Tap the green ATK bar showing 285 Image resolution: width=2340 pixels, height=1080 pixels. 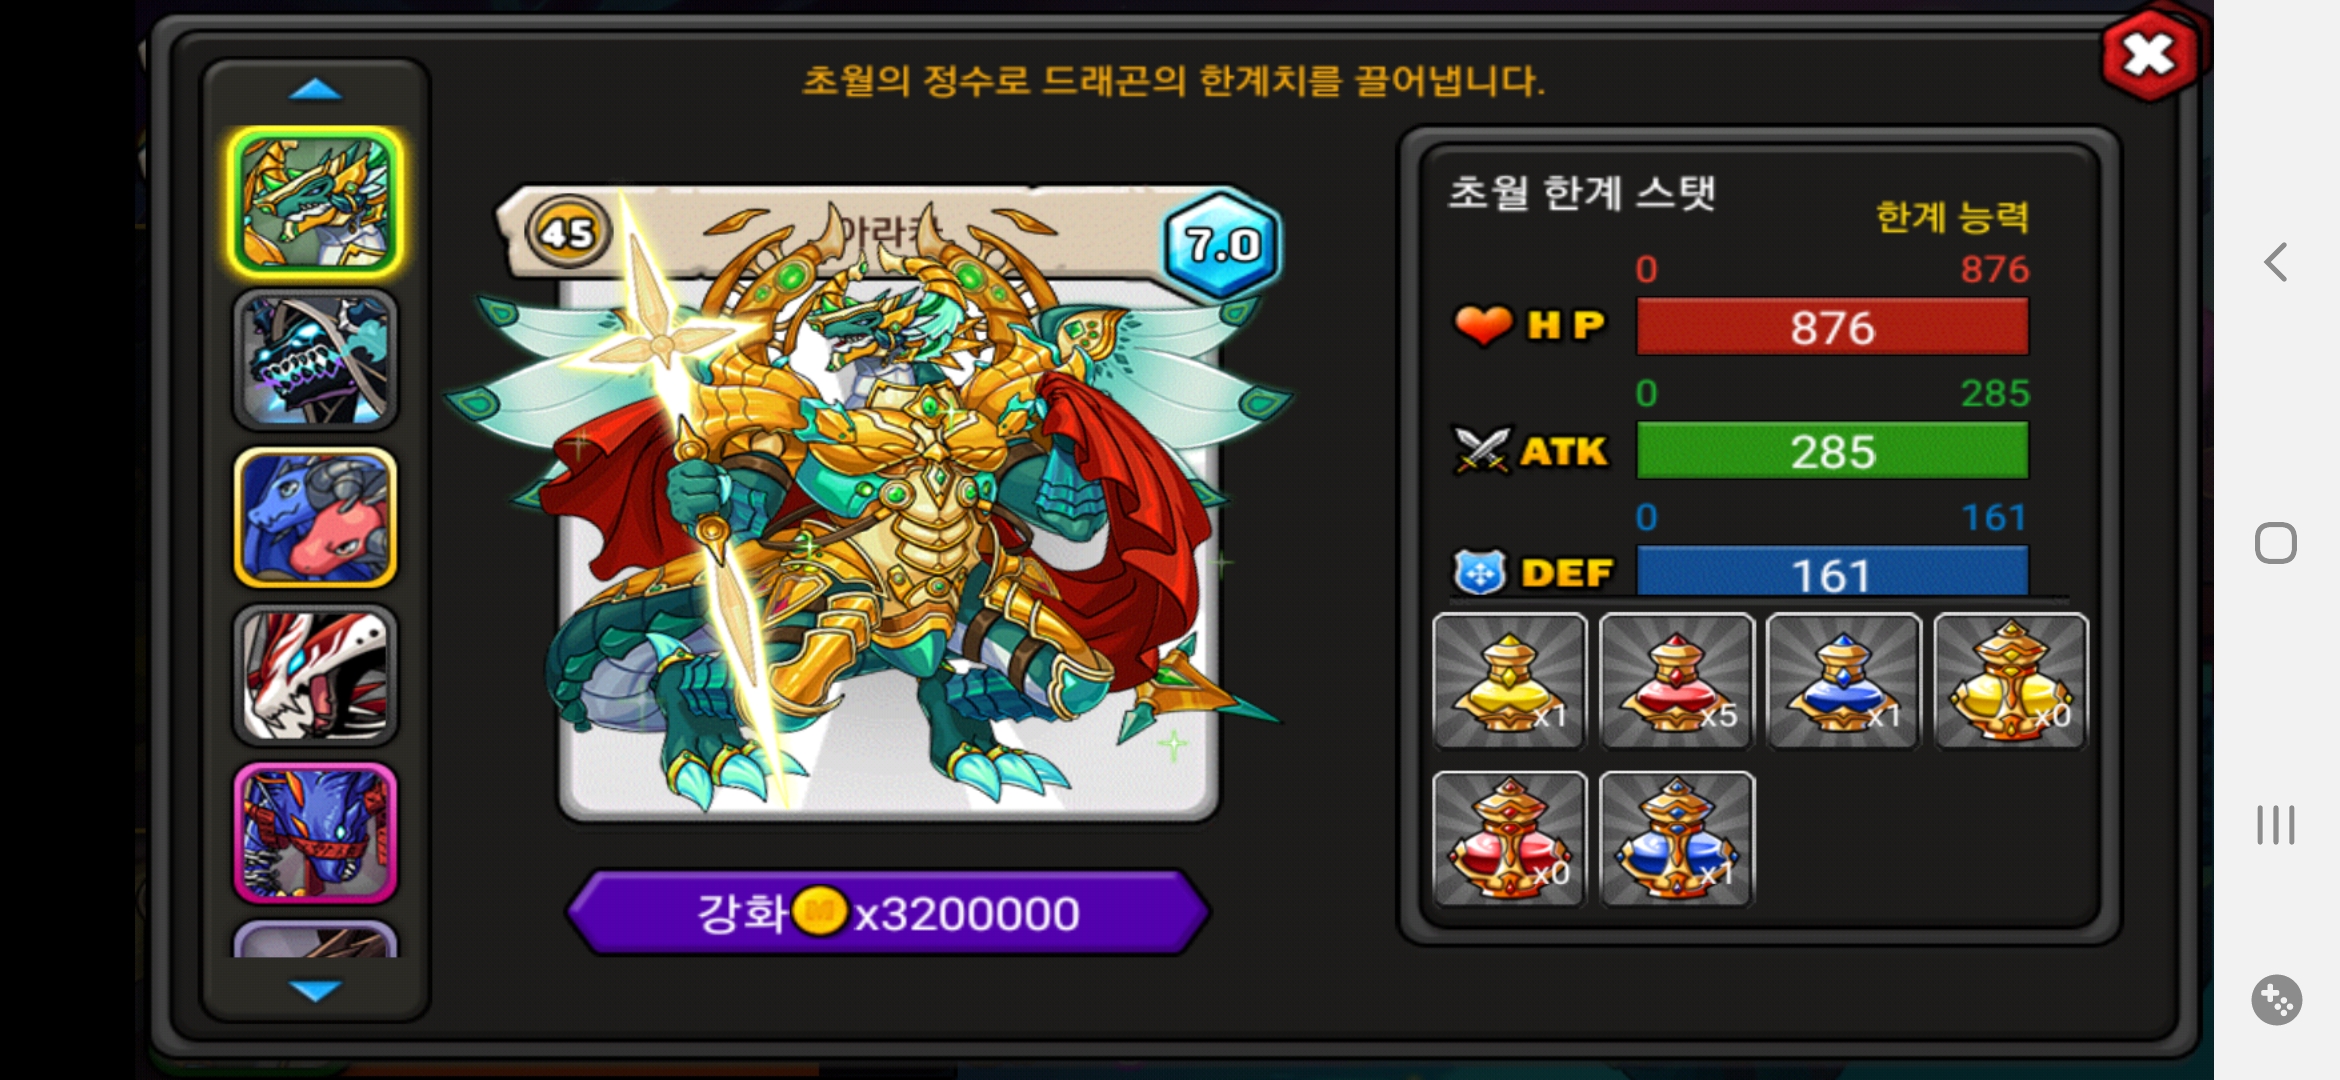pos(1832,451)
